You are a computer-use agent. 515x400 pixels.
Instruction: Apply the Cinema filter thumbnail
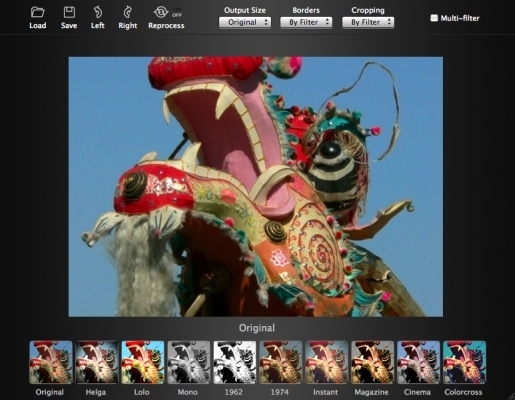point(419,362)
